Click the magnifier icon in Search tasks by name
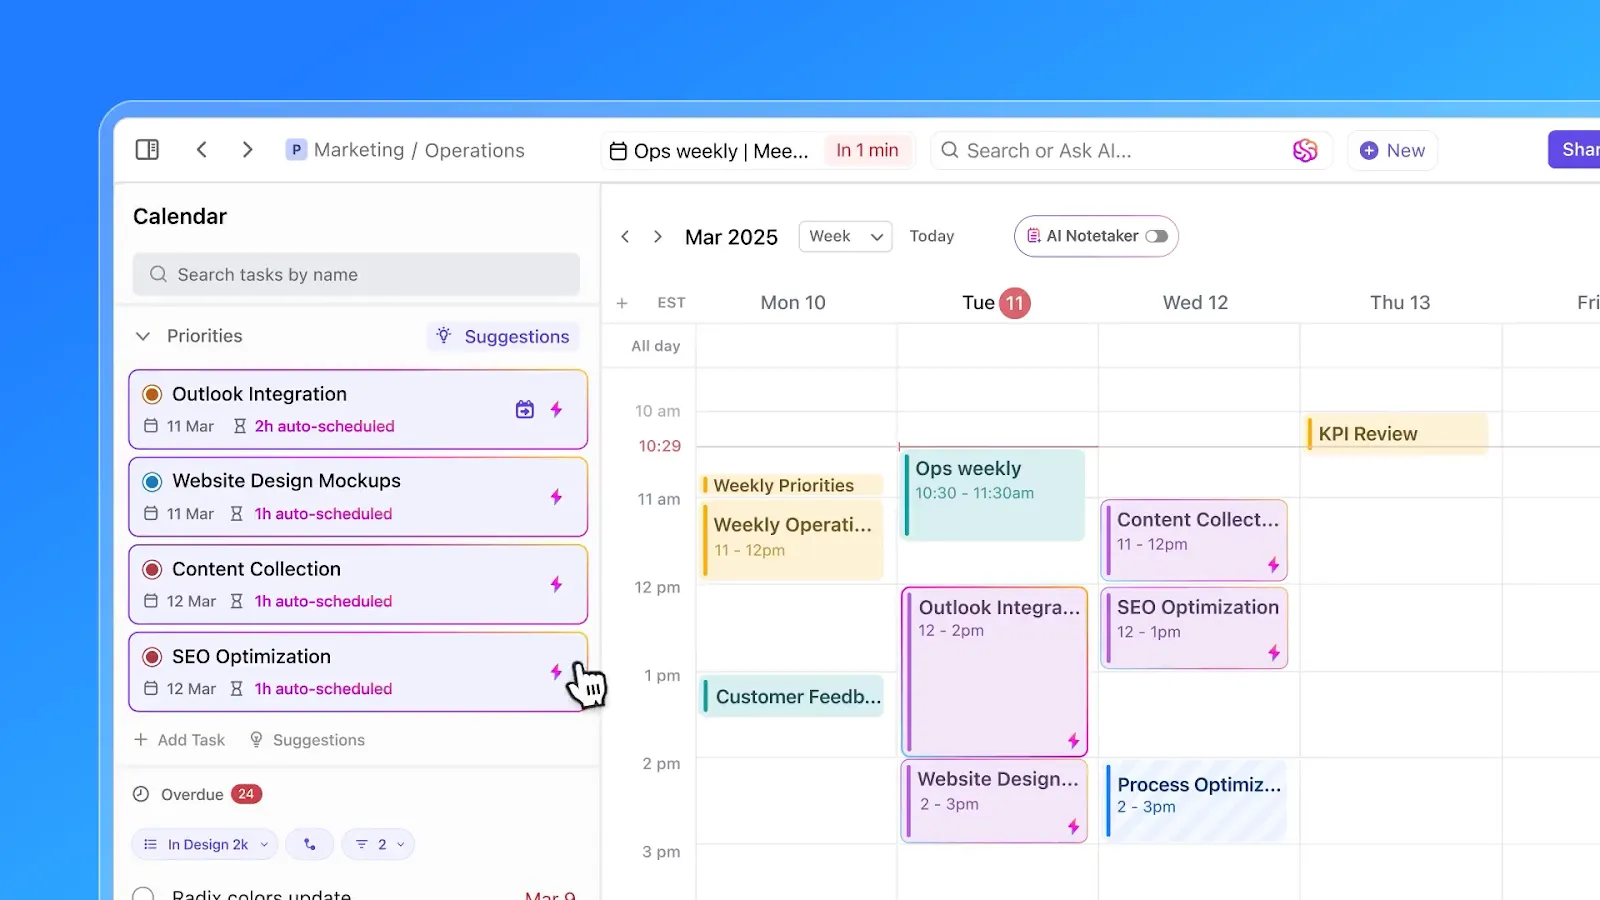 click(x=158, y=274)
